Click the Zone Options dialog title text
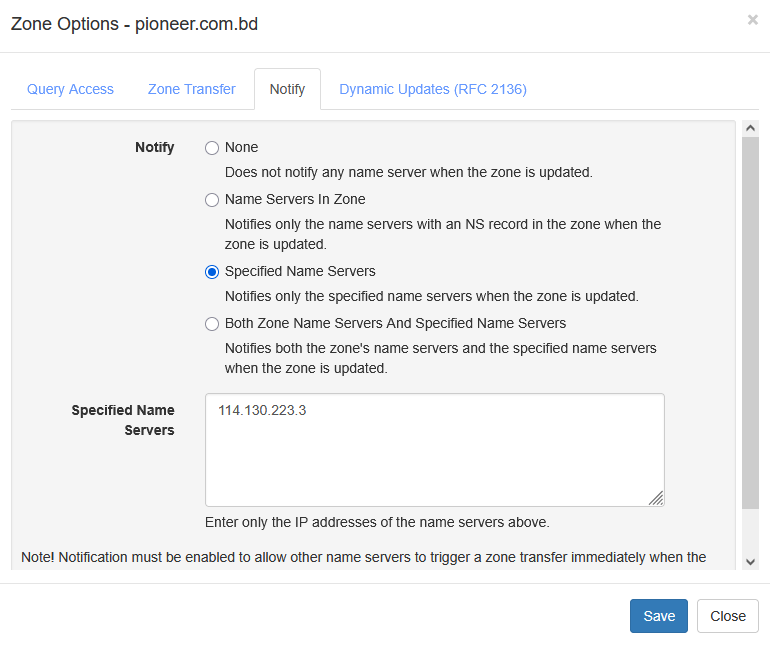The image size is (770, 646). coord(134,24)
